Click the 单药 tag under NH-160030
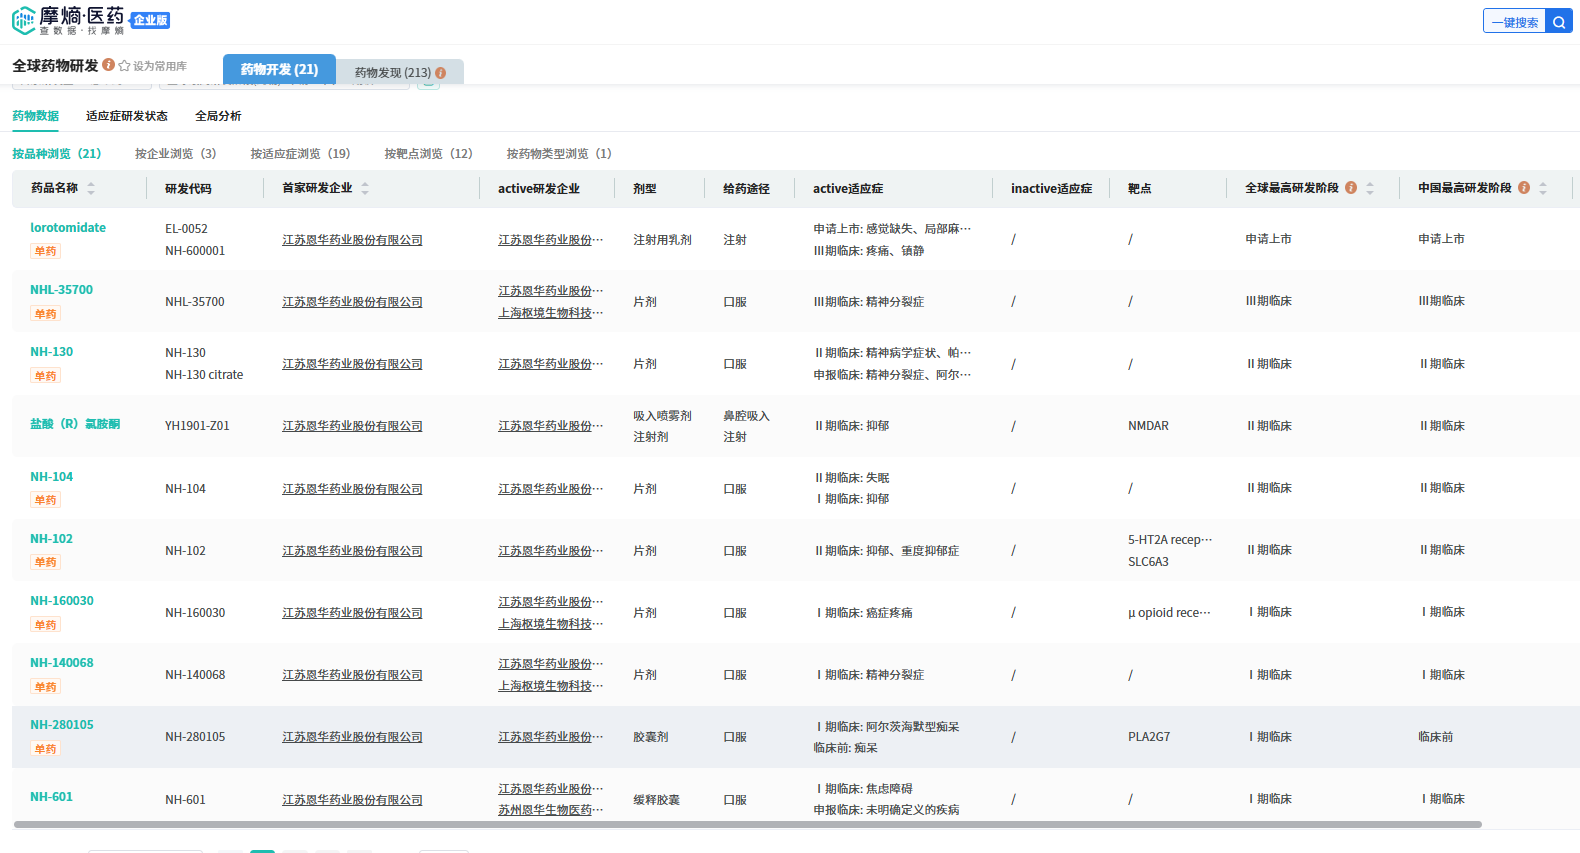The width and height of the screenshot is (1580, 853). point(46,625)
